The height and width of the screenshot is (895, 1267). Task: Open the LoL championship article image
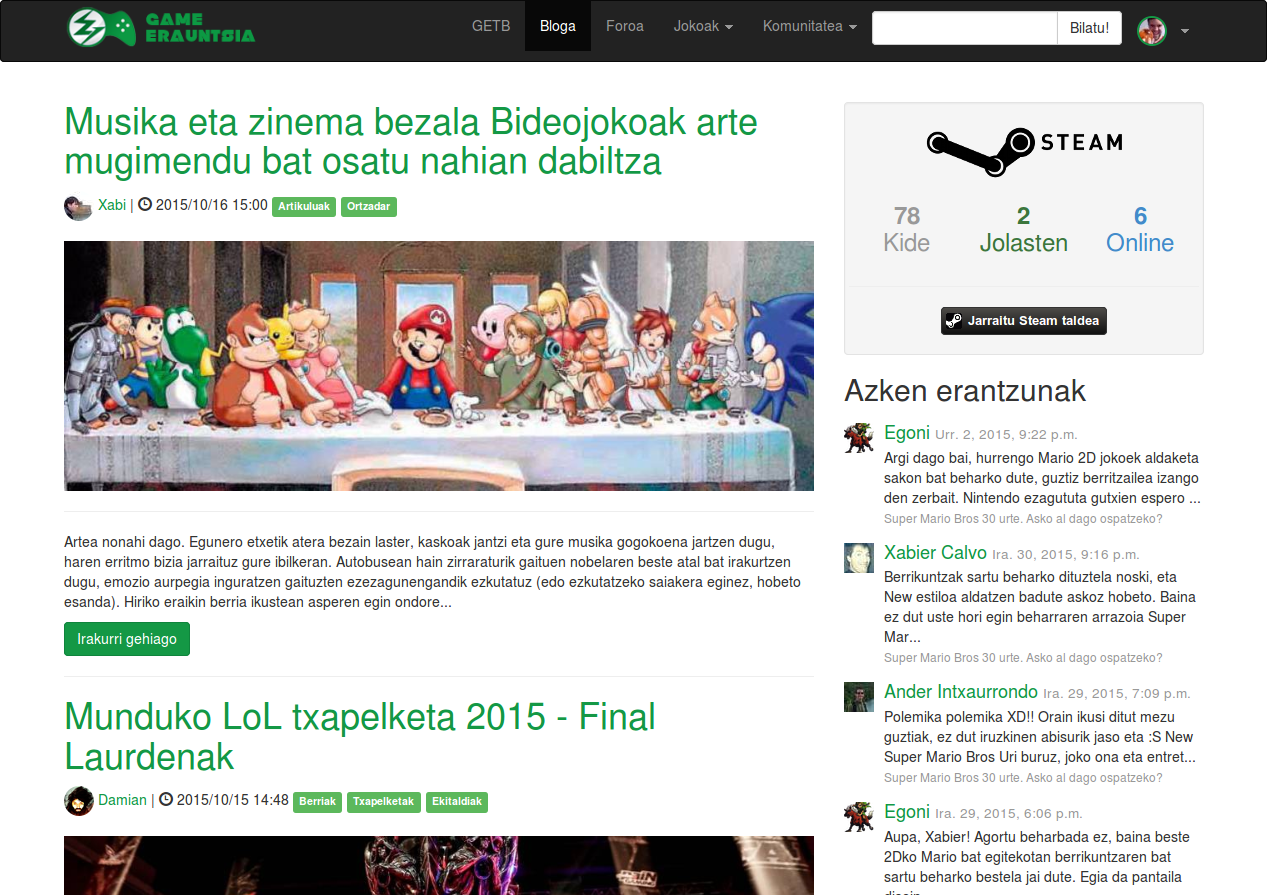click(x=439, y=866)
